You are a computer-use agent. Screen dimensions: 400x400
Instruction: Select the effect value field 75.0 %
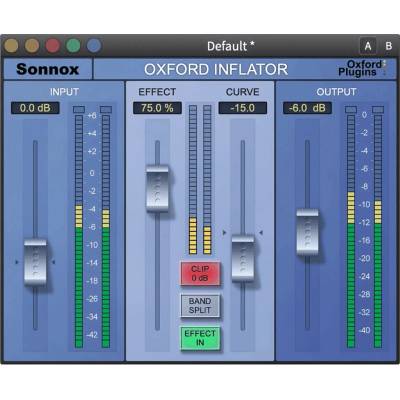[157, 108]
